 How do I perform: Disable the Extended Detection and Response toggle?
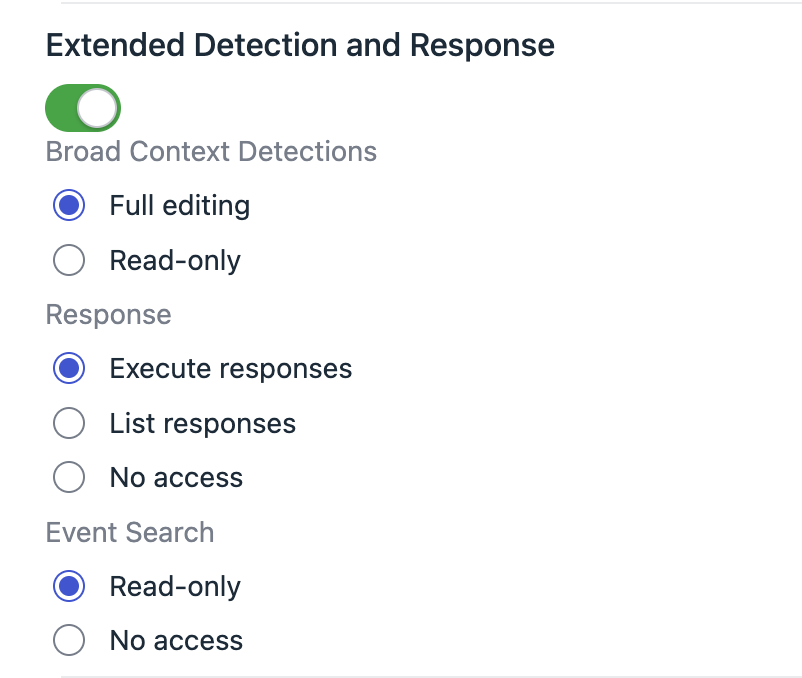pyautogui.click(x=83, y=108)
